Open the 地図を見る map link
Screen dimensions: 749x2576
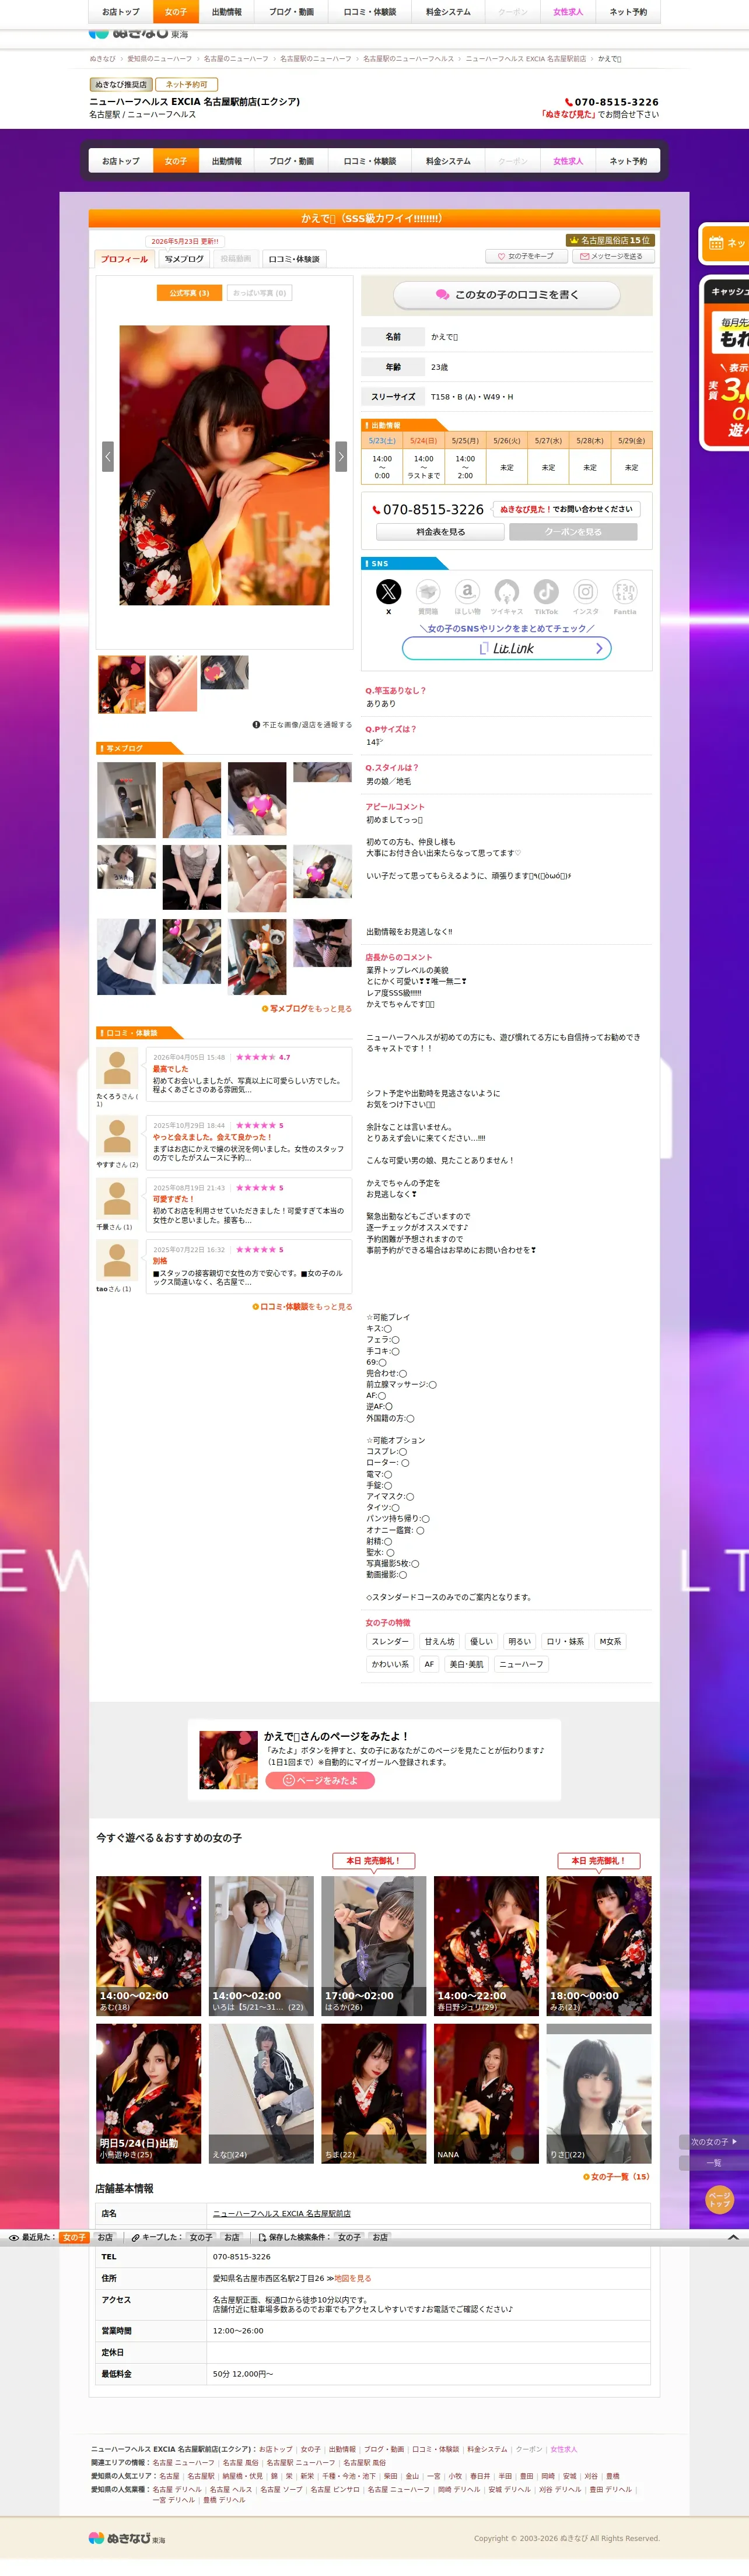(352, 2278)
